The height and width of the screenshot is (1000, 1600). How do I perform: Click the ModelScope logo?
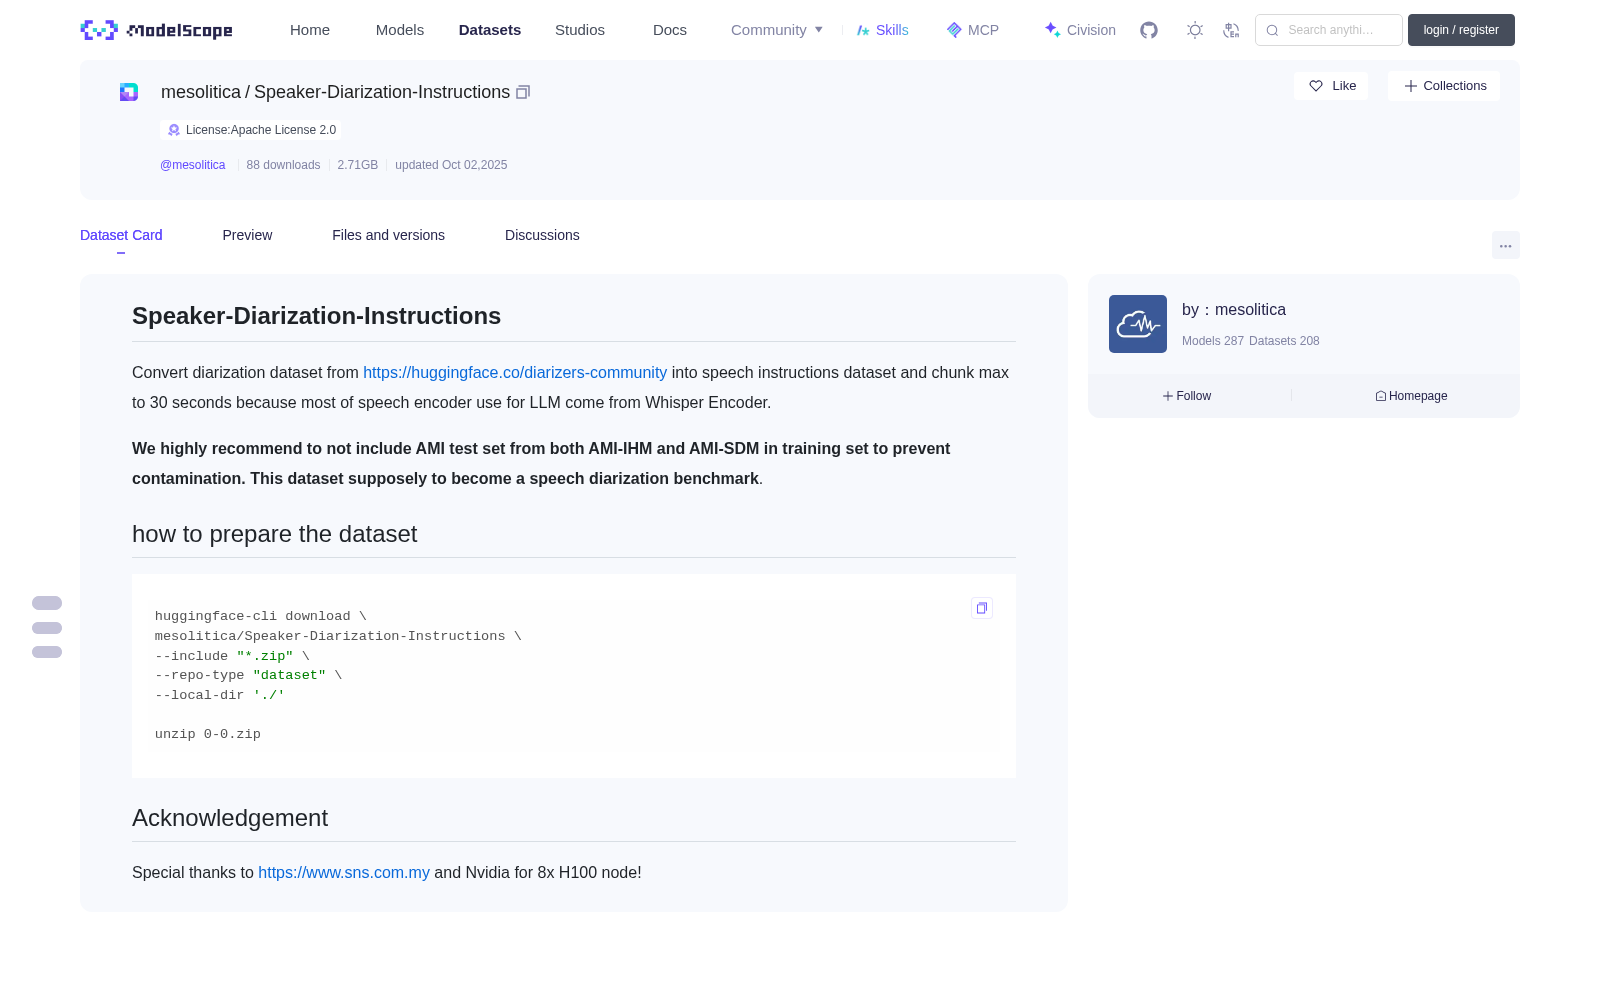pos(157,30)
